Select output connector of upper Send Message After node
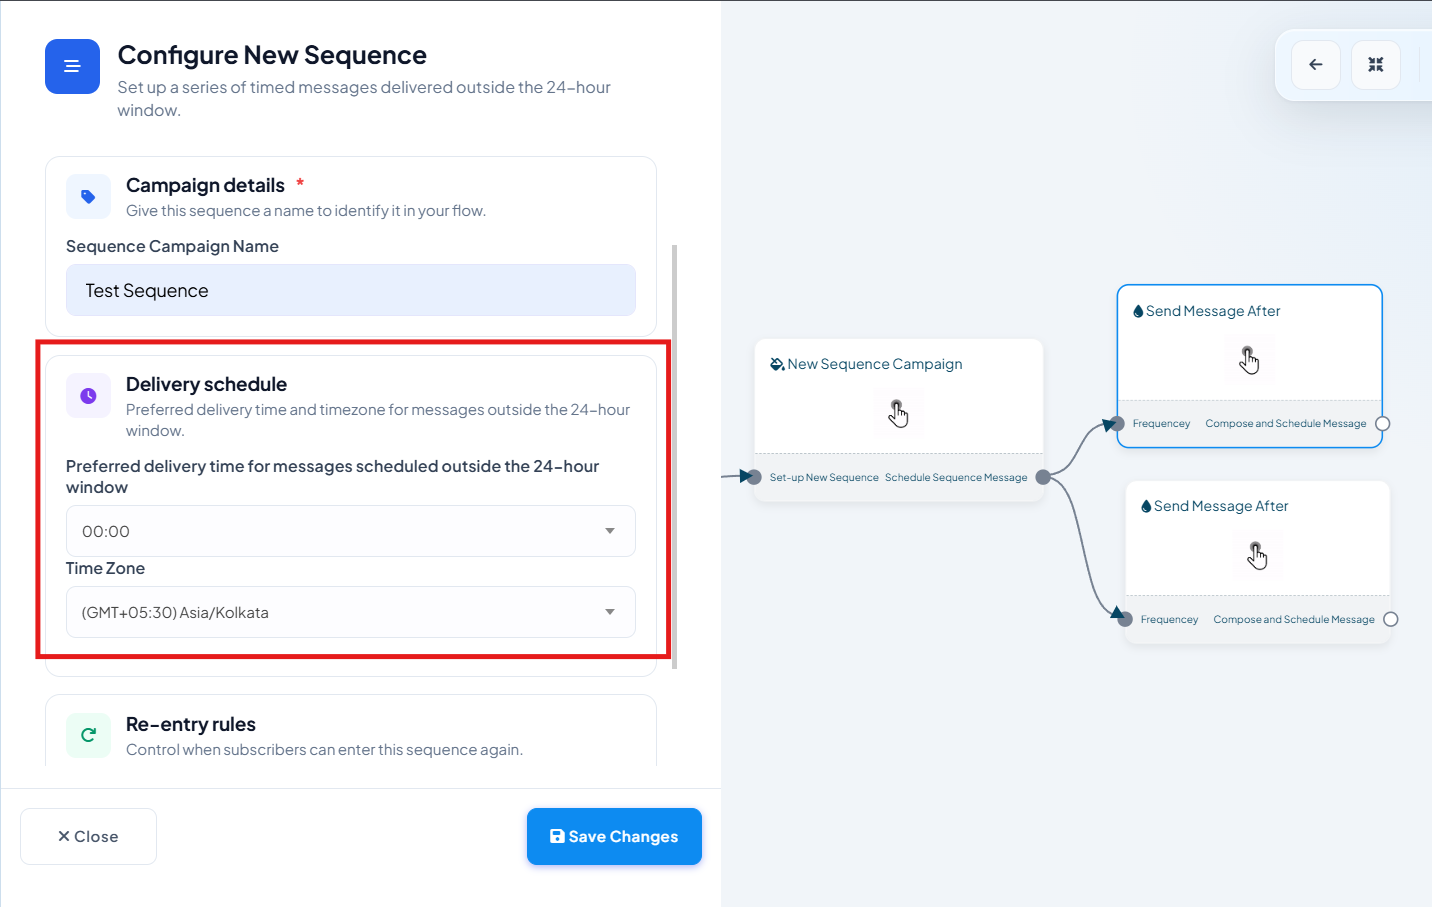Screen dimensions: 1432x907 tap(1383, 424)
